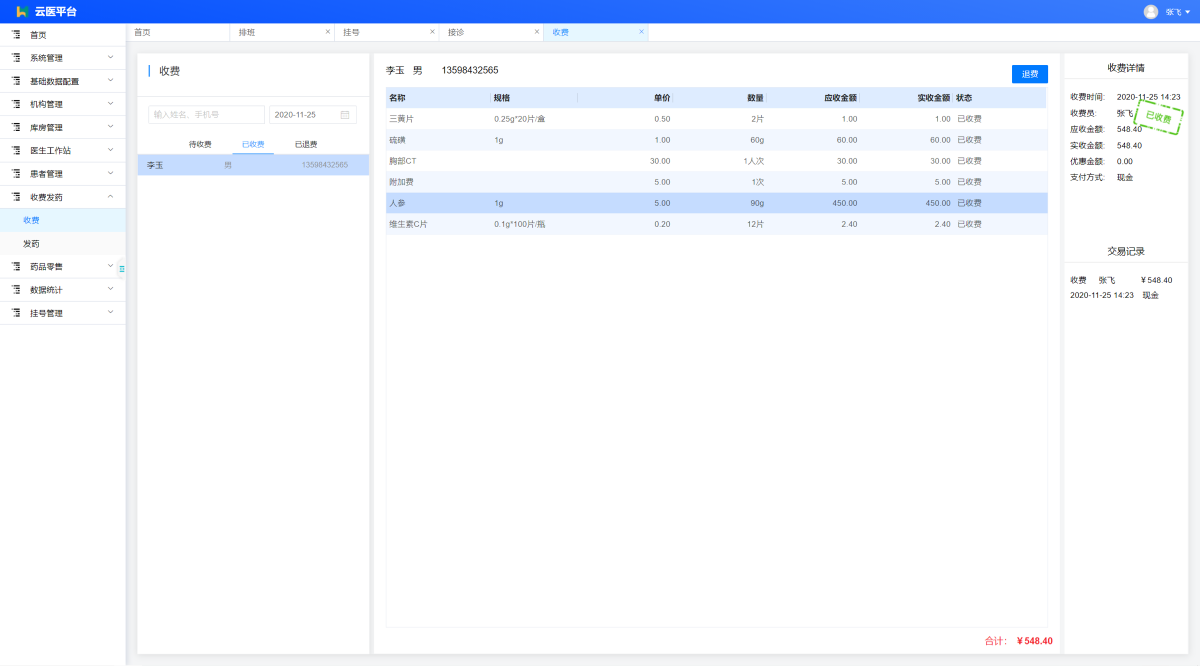Click the user avatar icon
Image resolution: width=1200 pixels, height=666 pixels.
coord(1150,11)
